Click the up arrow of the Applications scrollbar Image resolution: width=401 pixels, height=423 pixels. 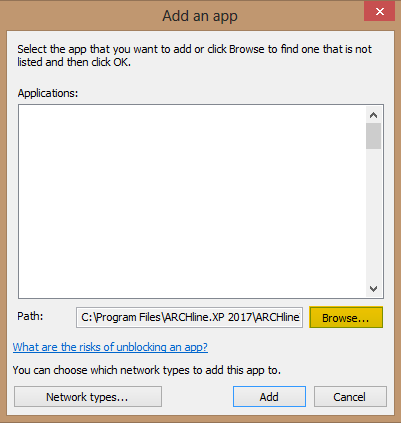coord(373,115)
